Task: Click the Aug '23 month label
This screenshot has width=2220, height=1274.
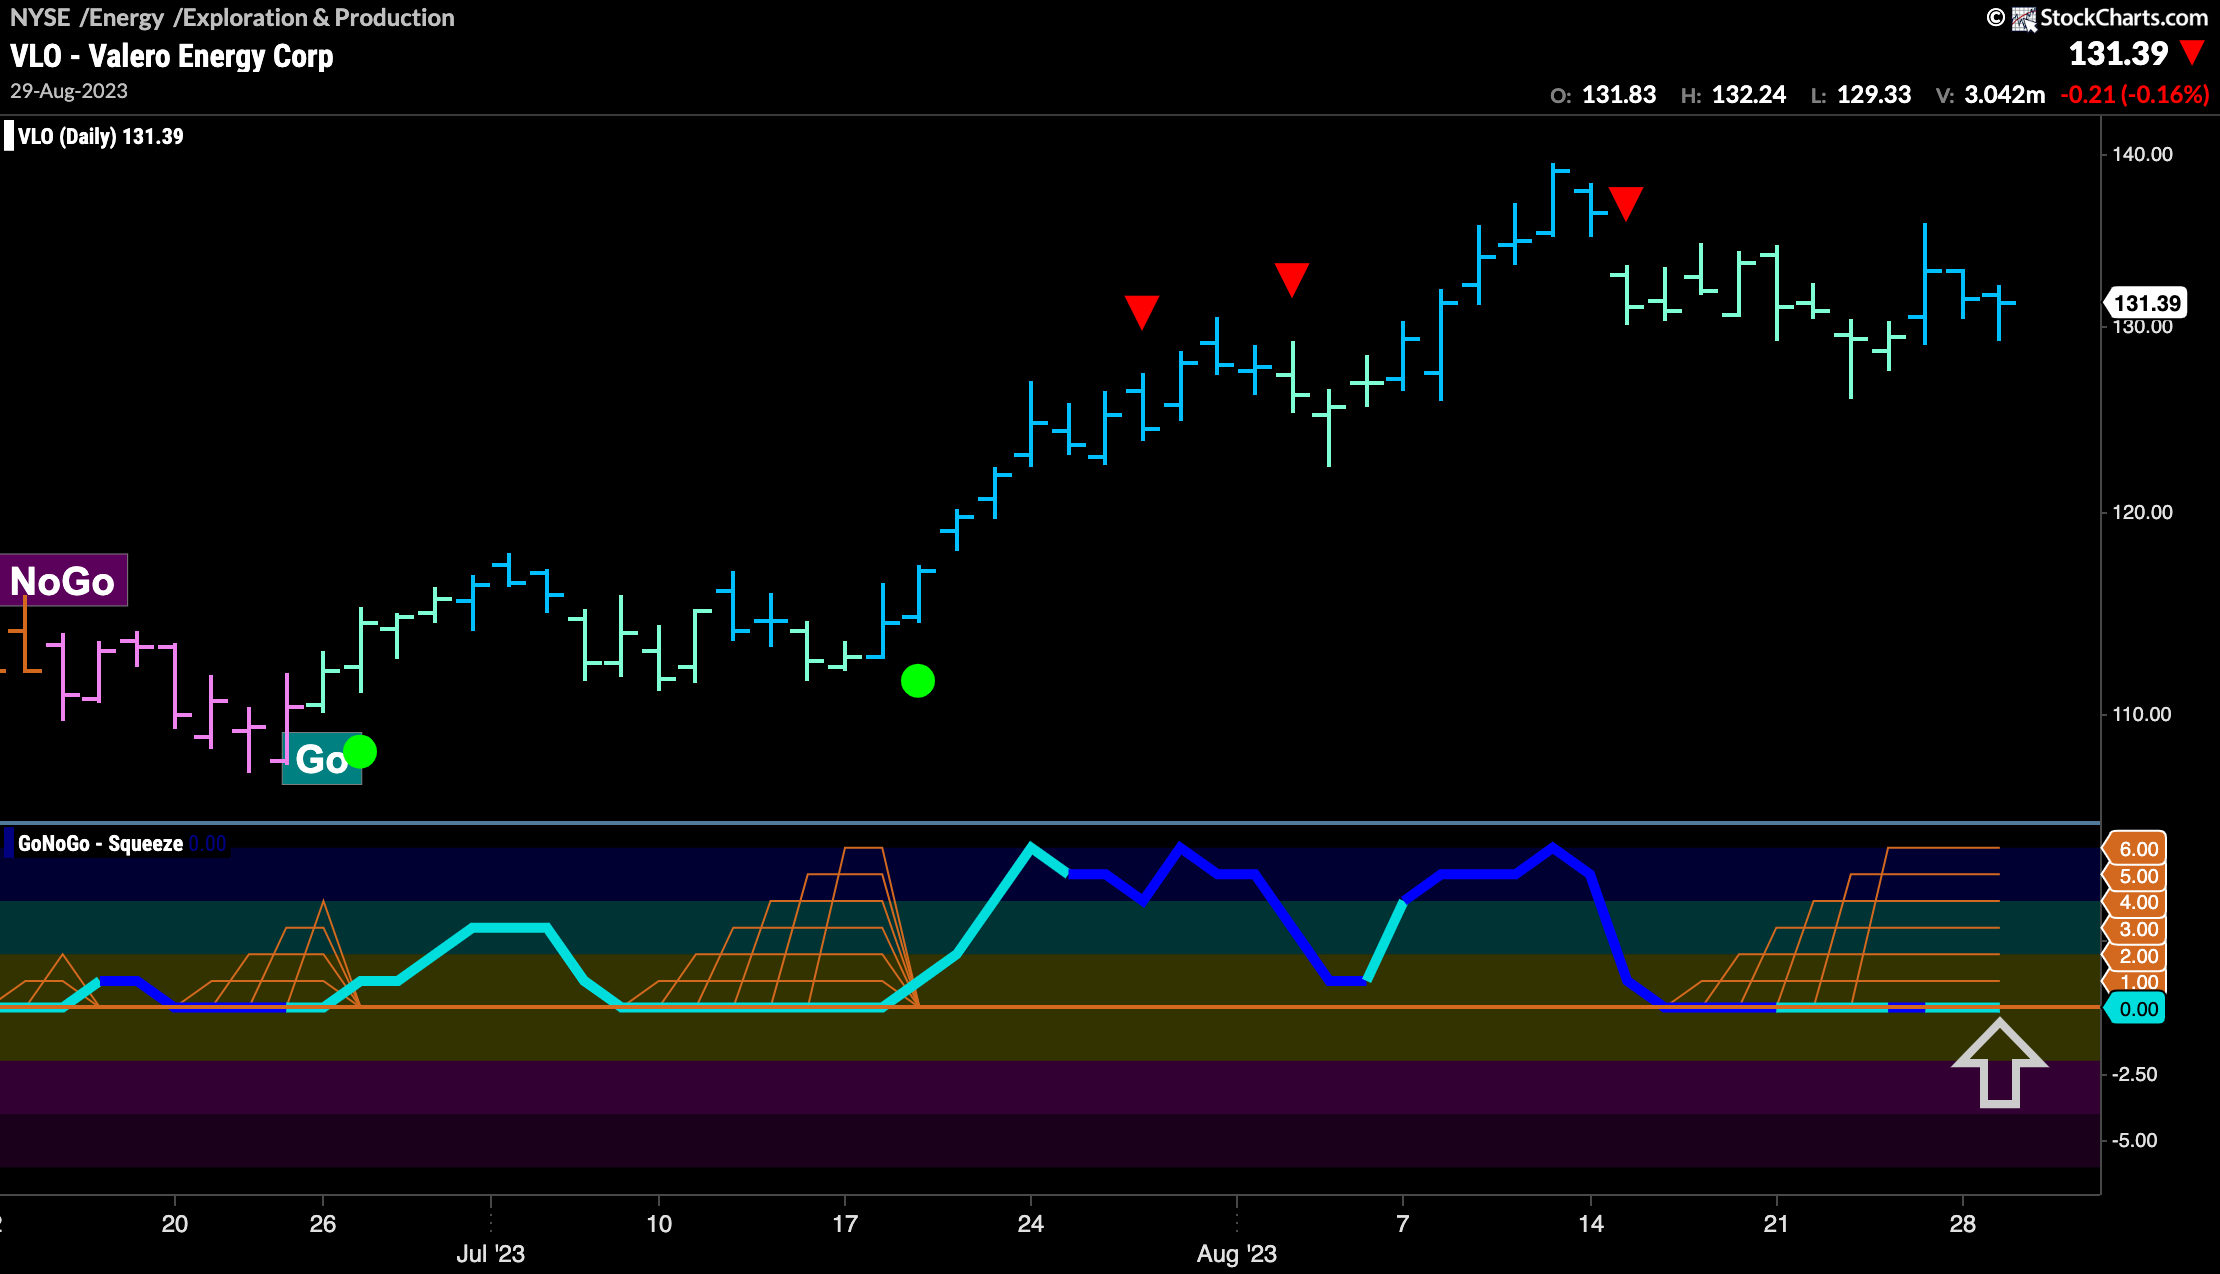Action: pos(1236,1254)
